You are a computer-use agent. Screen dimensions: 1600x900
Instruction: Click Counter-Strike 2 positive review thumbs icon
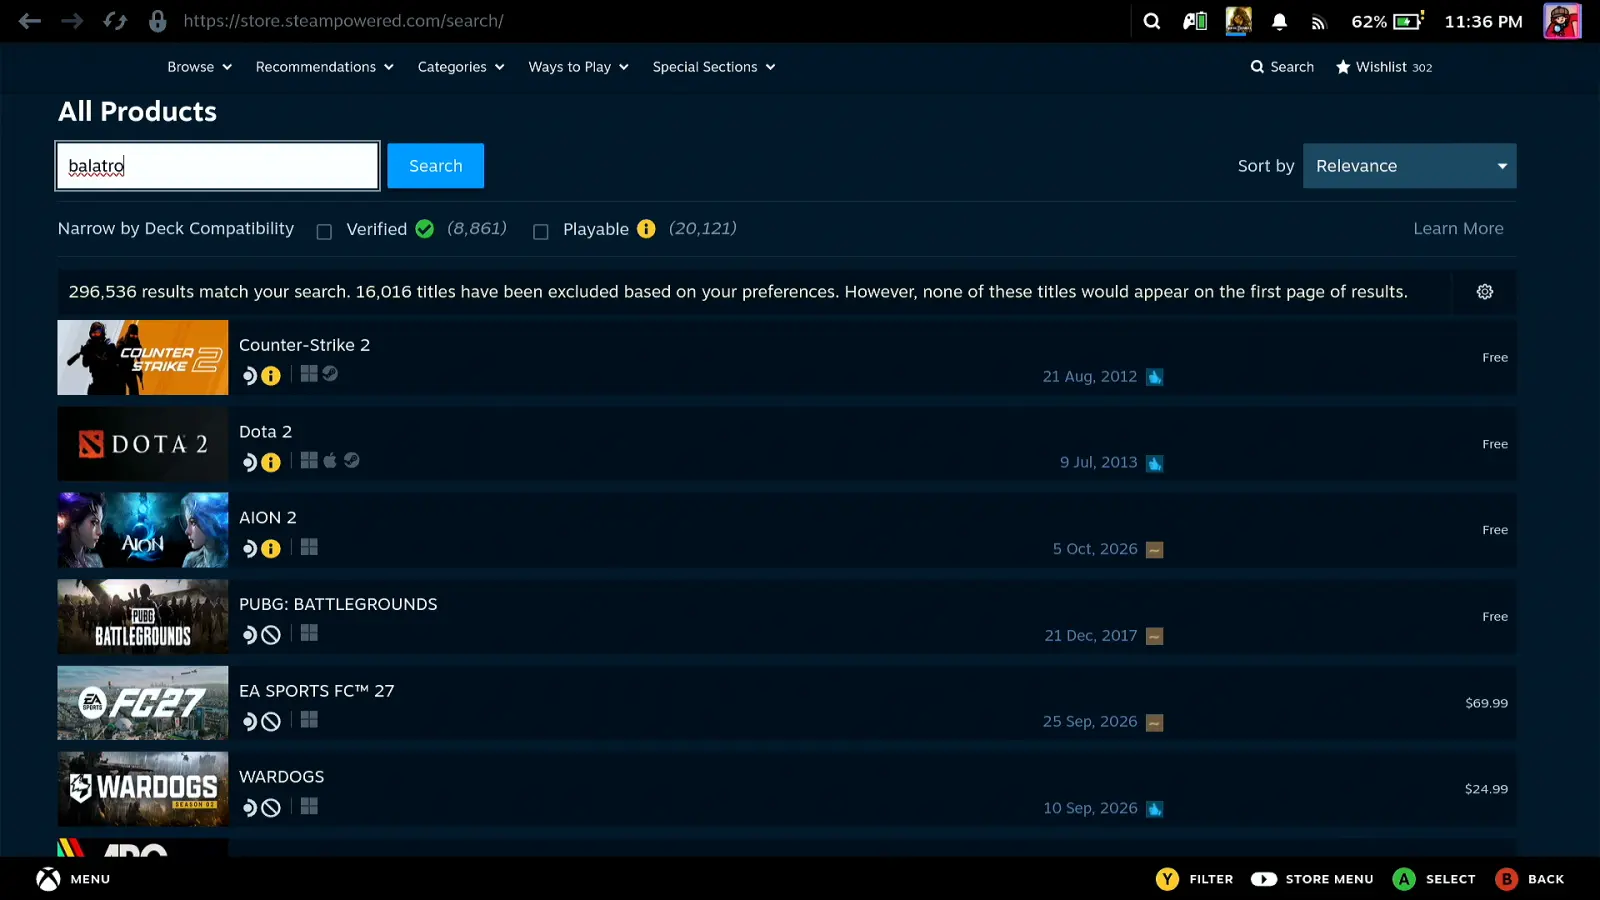[1155, 377]
